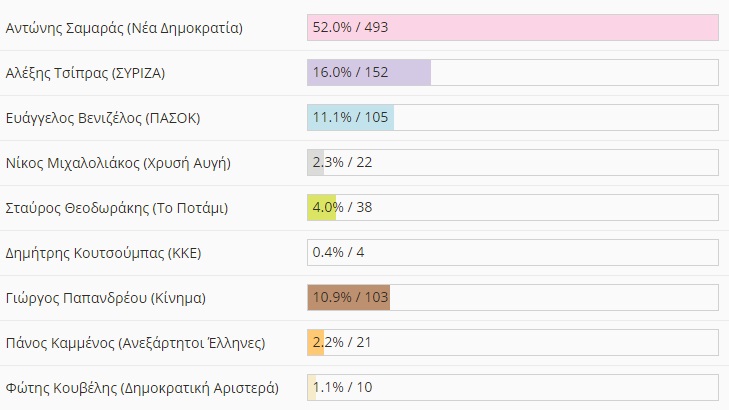The image size is (729, 410).
Task: Select the Νίκος Μιχαλολιάκος (Χρυσή Αυγή) label
Action: pyautogui.click(x=125, y=163)
